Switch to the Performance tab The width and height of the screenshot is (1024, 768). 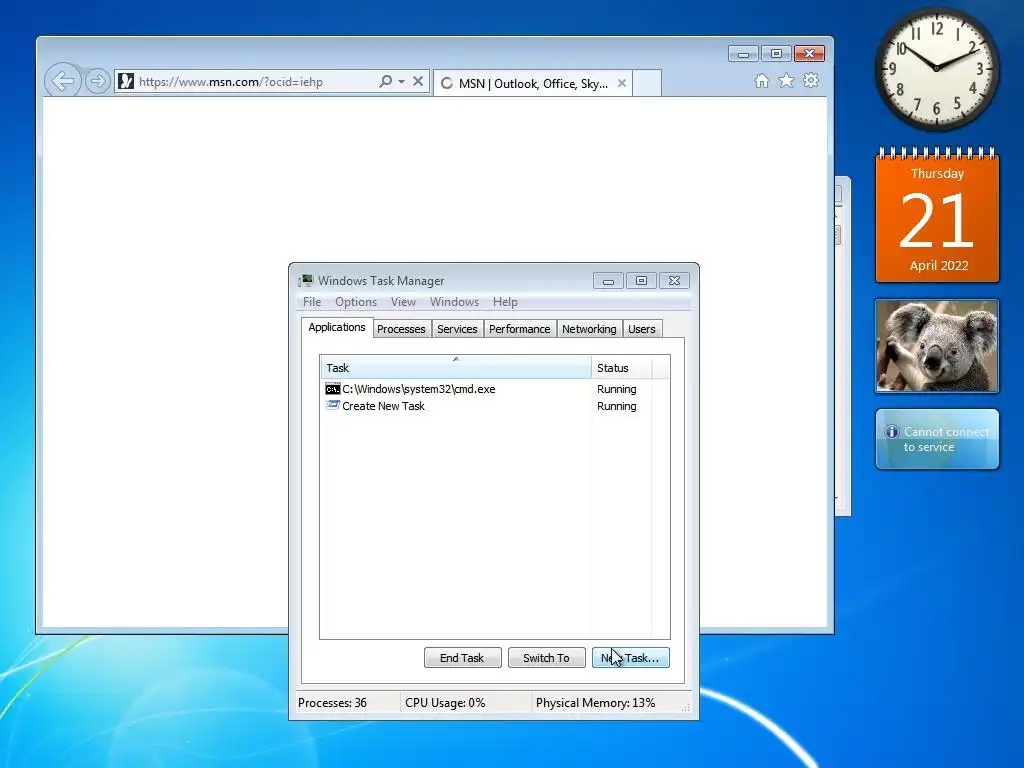(x=519, y=329)
